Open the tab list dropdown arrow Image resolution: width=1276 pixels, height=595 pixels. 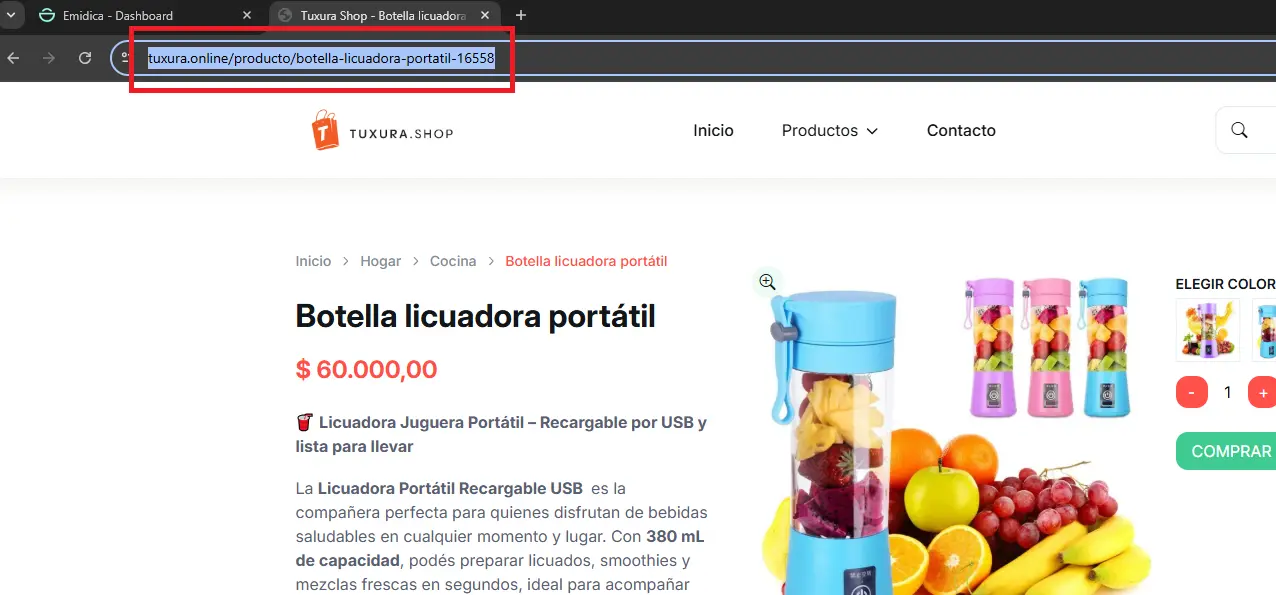pos(10,15)
